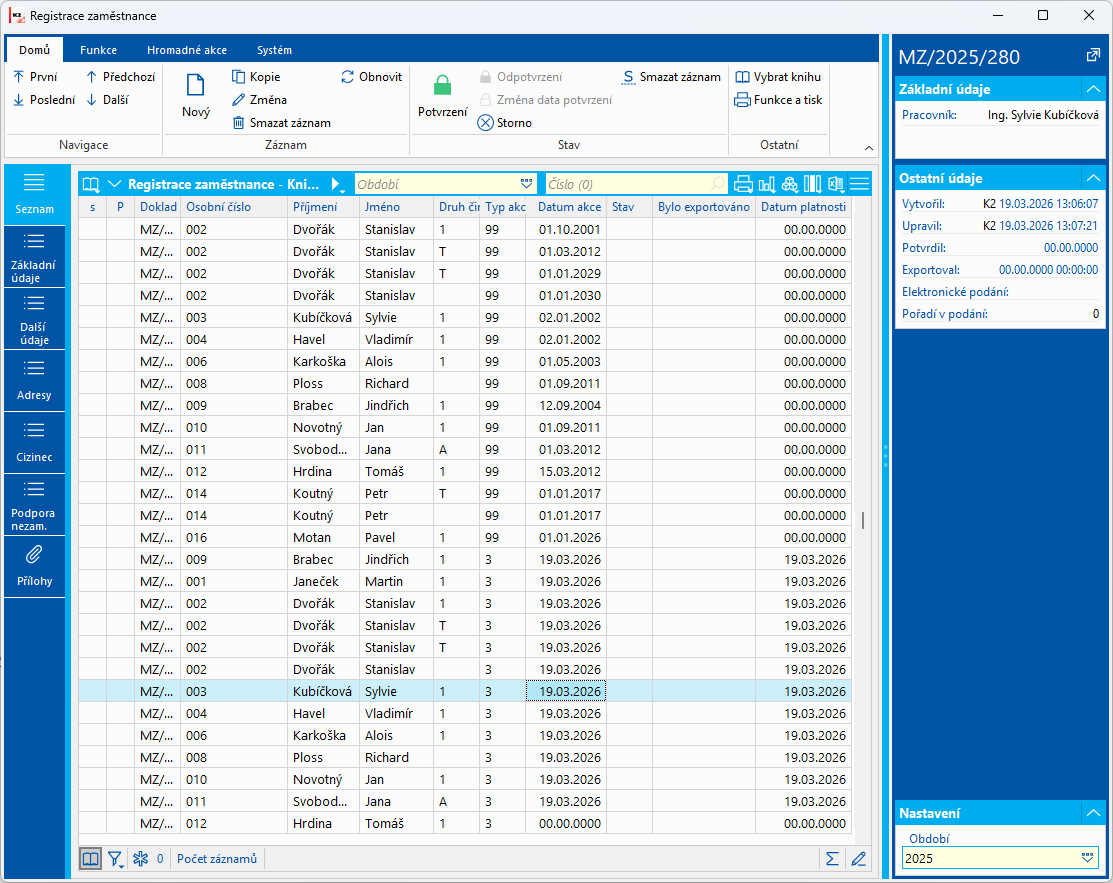1113x883 pixels.
Task: Click the print icon in list toolbar
Action: click(743, 185)
